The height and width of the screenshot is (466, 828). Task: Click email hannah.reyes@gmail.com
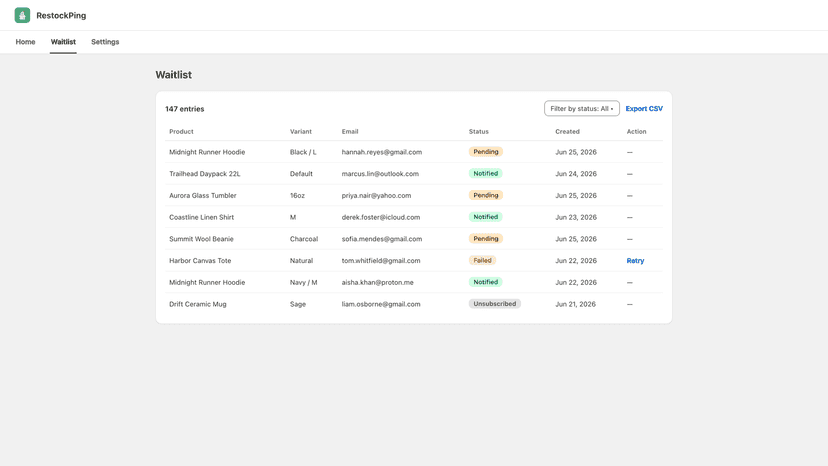tap(382, 152)
